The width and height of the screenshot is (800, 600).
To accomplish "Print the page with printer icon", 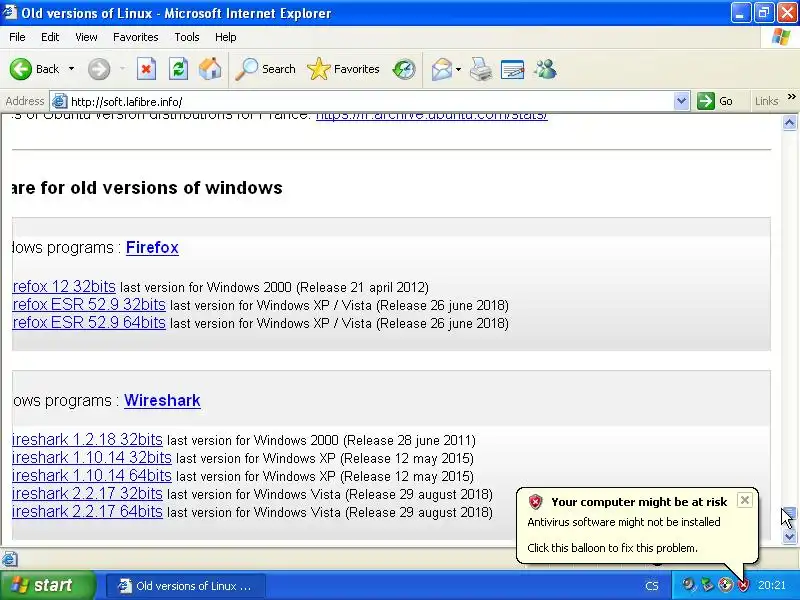I will [x=481, y=69].
